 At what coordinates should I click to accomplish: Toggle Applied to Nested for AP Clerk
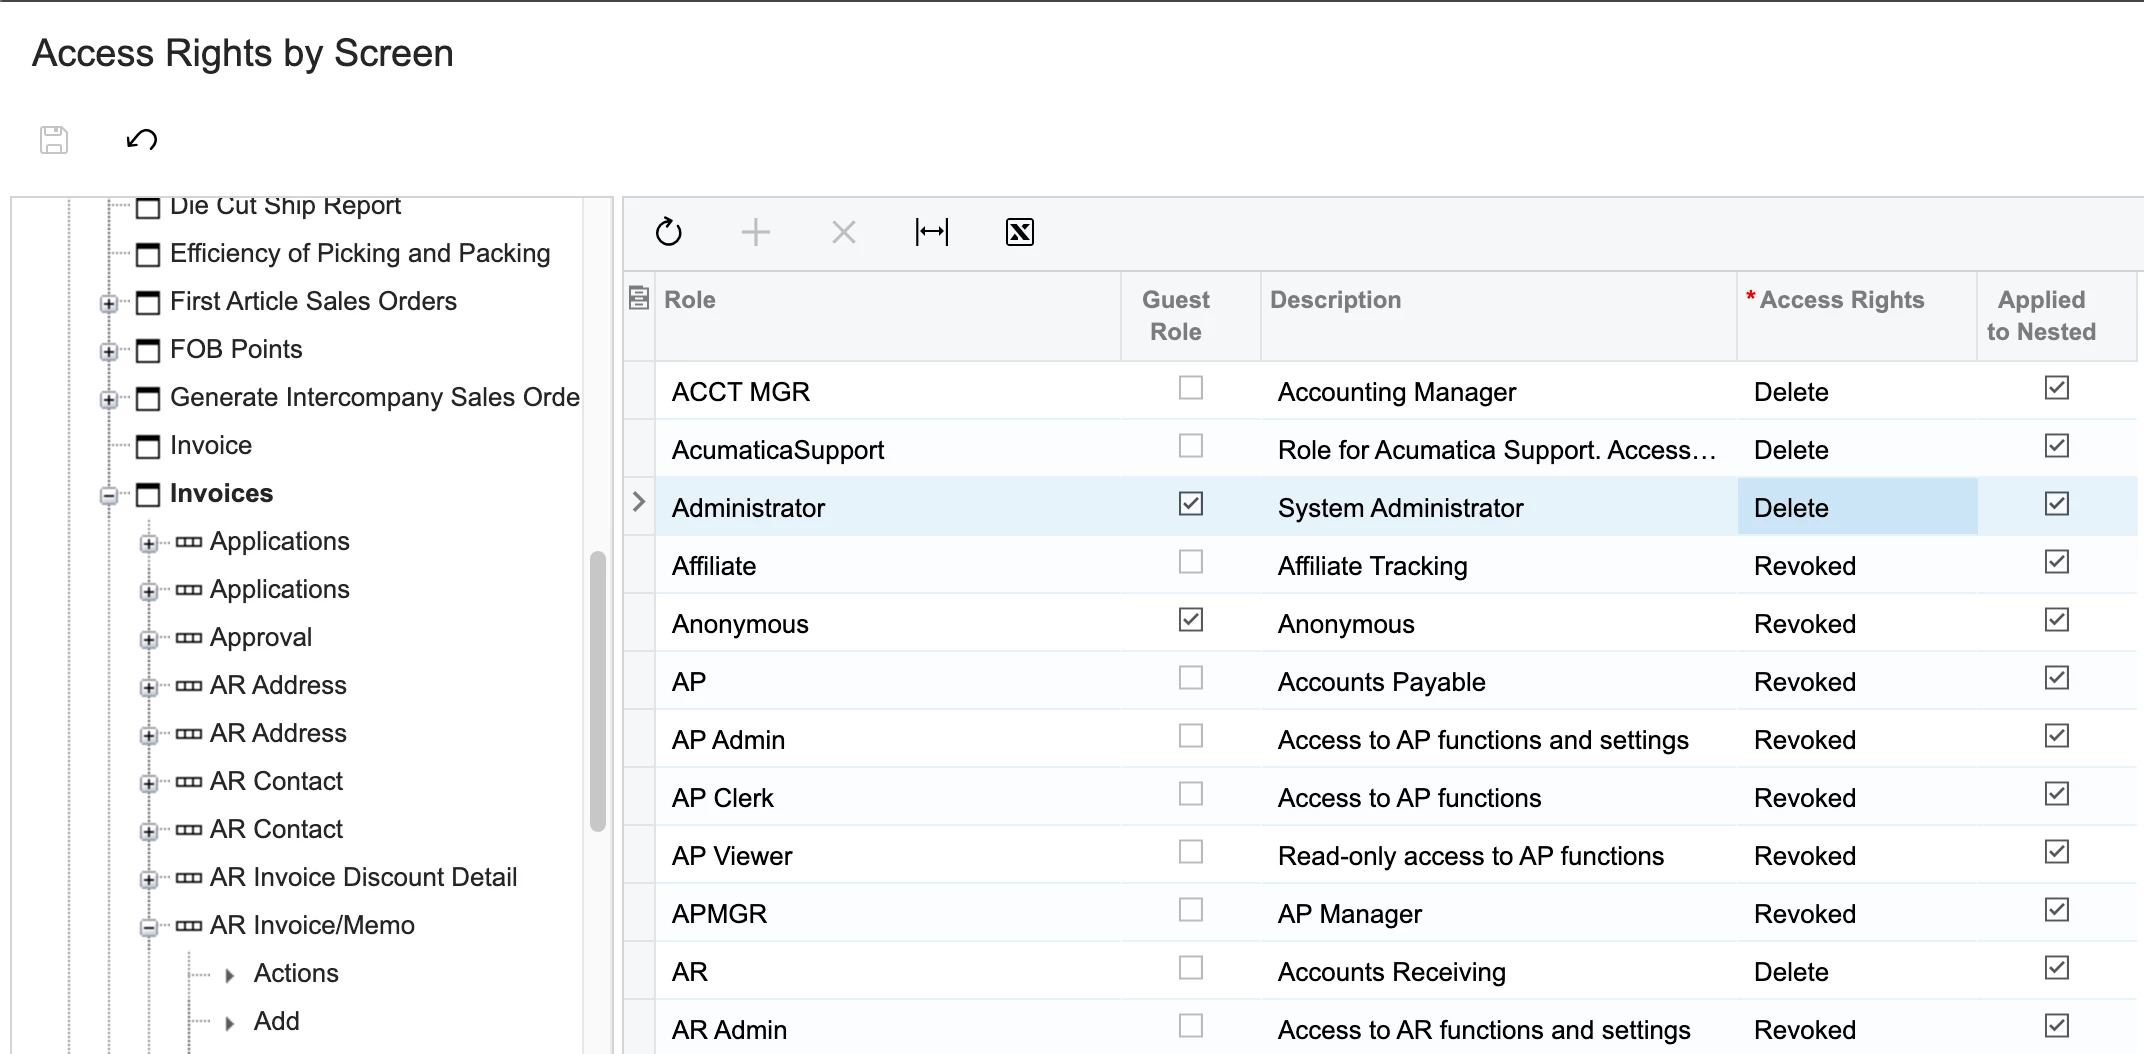pos(2056,794)
